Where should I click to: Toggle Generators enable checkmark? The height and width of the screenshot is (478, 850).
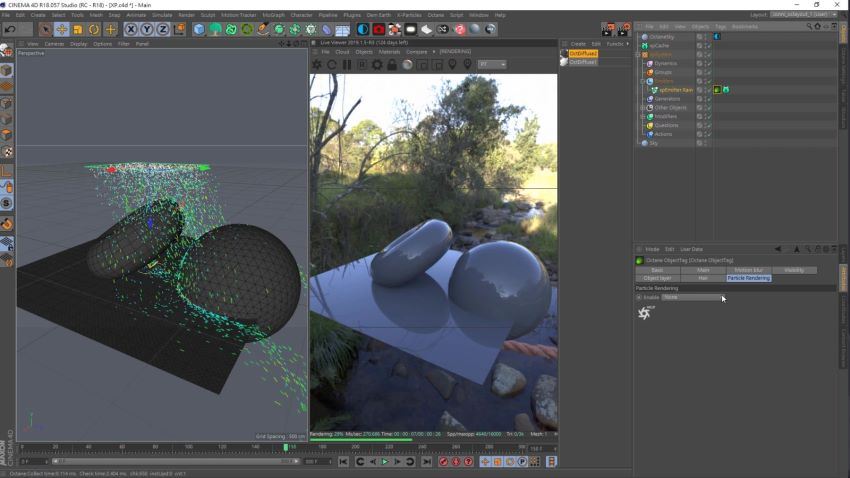(x=709, y=99)
